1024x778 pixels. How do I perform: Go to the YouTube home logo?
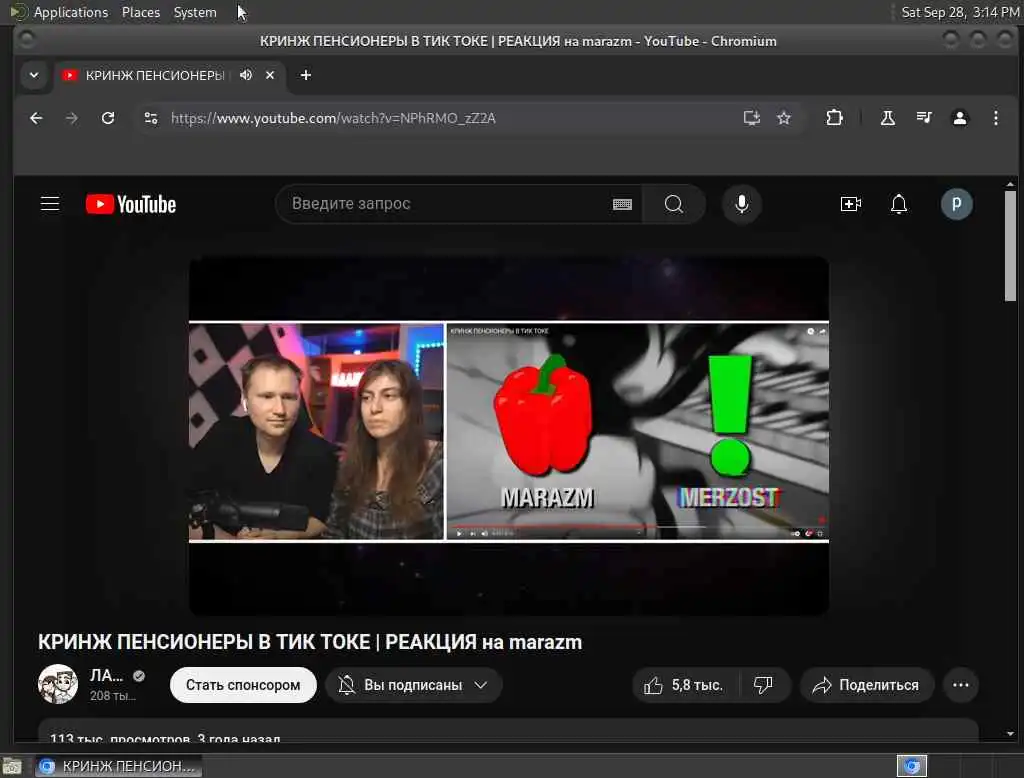pyautogui.click(x=131, y=204)
